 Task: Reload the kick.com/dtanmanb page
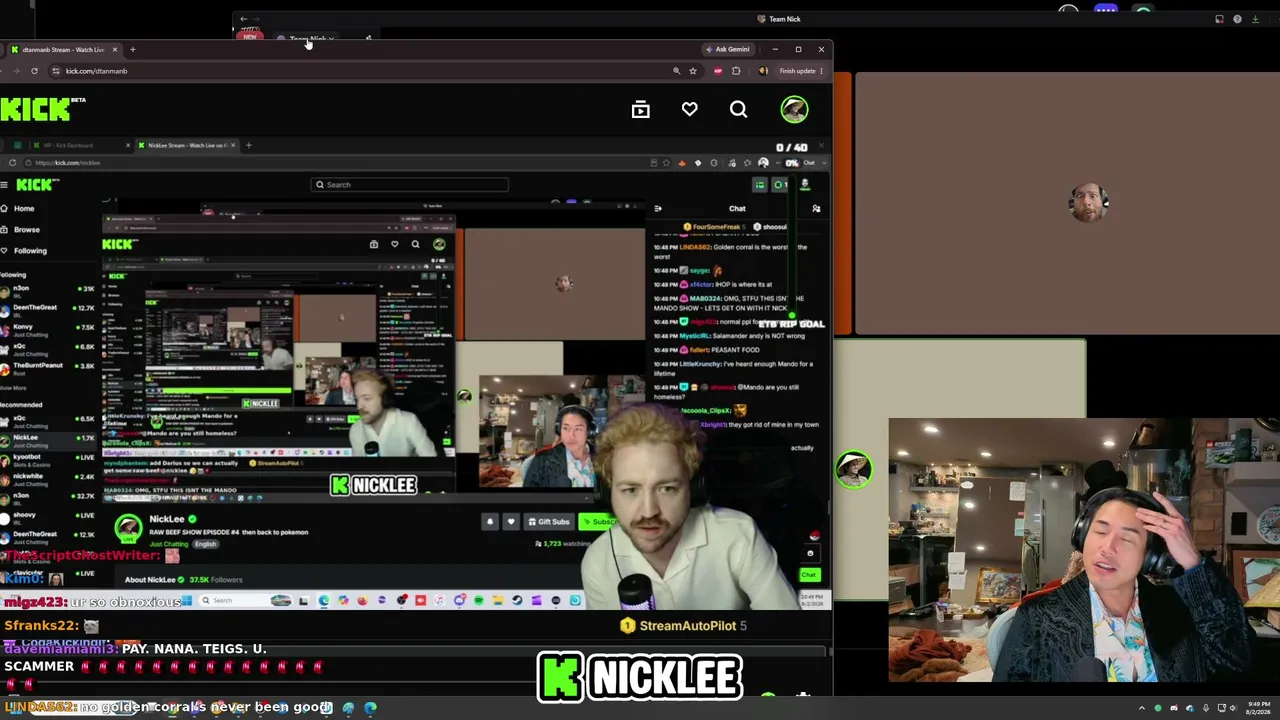[x=34, y=71]
